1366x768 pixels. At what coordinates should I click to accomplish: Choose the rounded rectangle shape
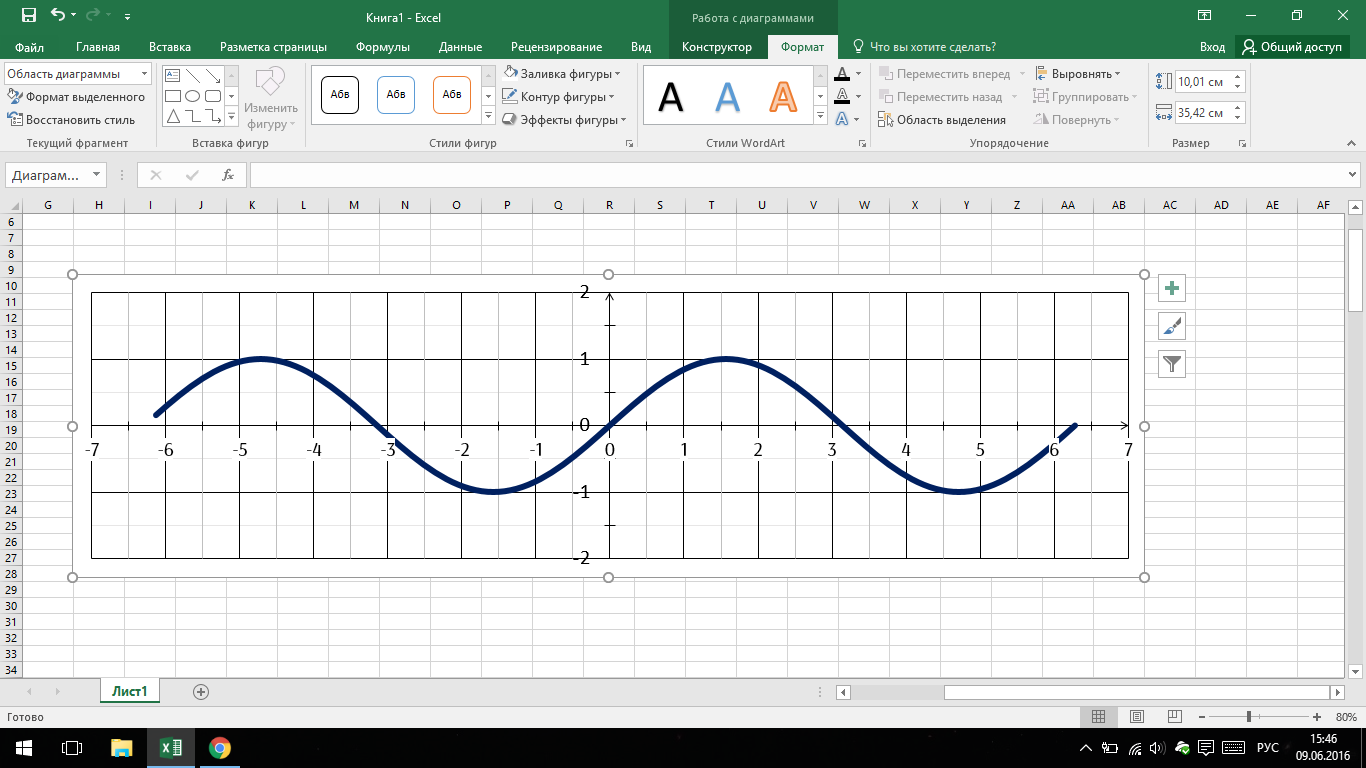click(x=212, y=96)
